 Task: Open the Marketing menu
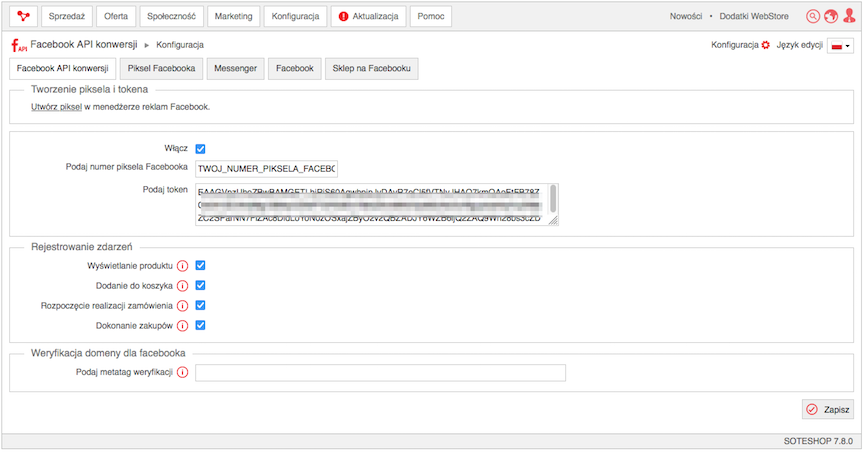pos(234,17)
